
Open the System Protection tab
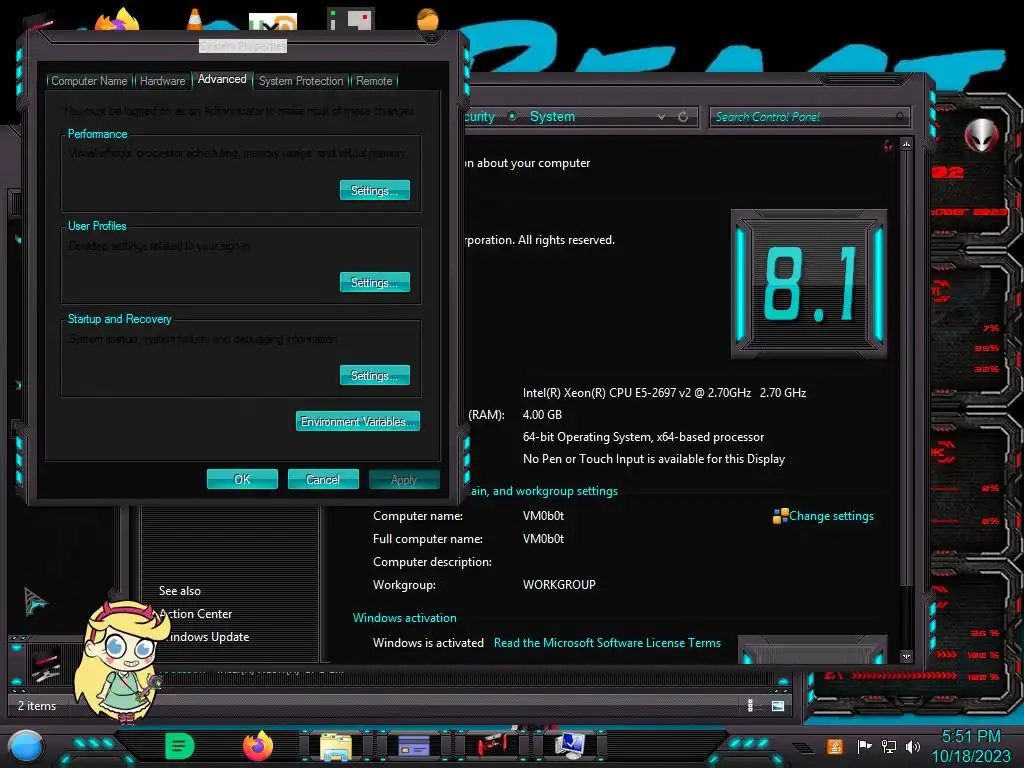pyautogui.click(x=300, y=81)
